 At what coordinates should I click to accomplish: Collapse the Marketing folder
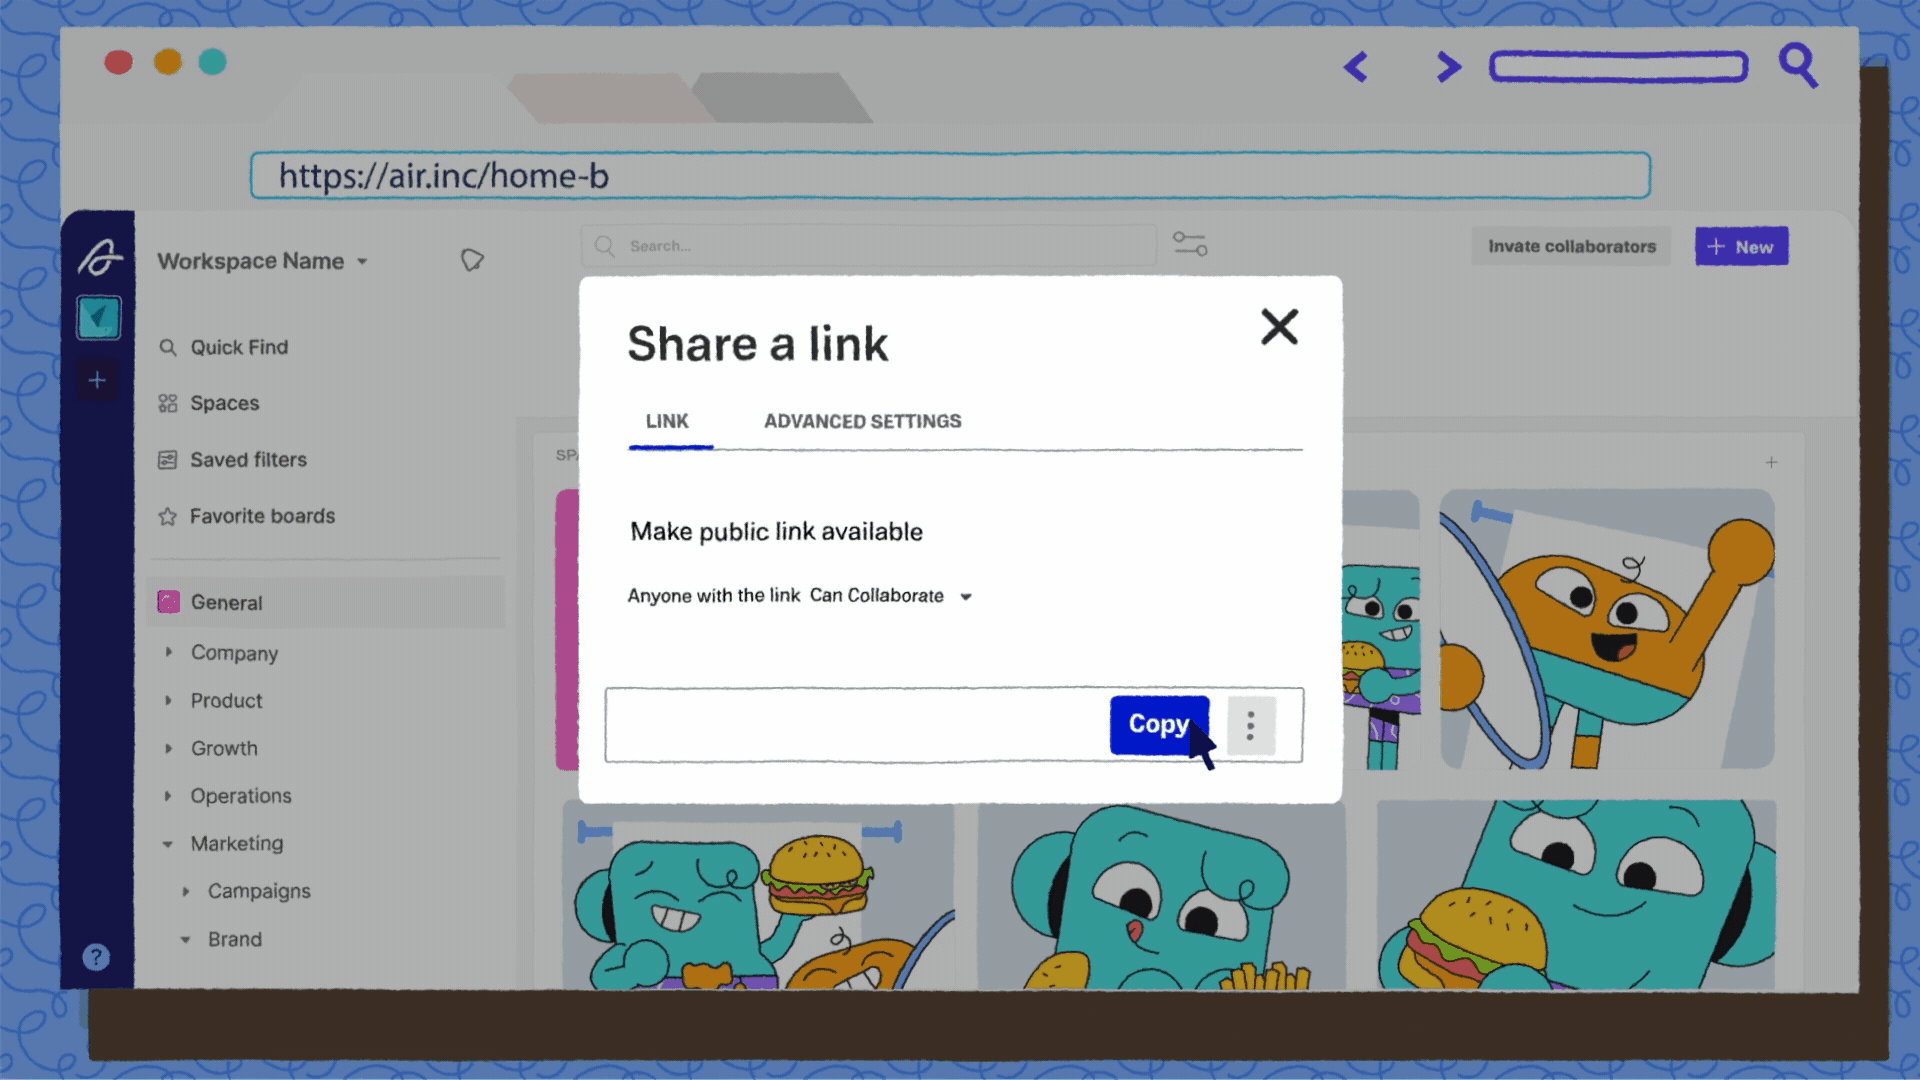tap(168, 844)
